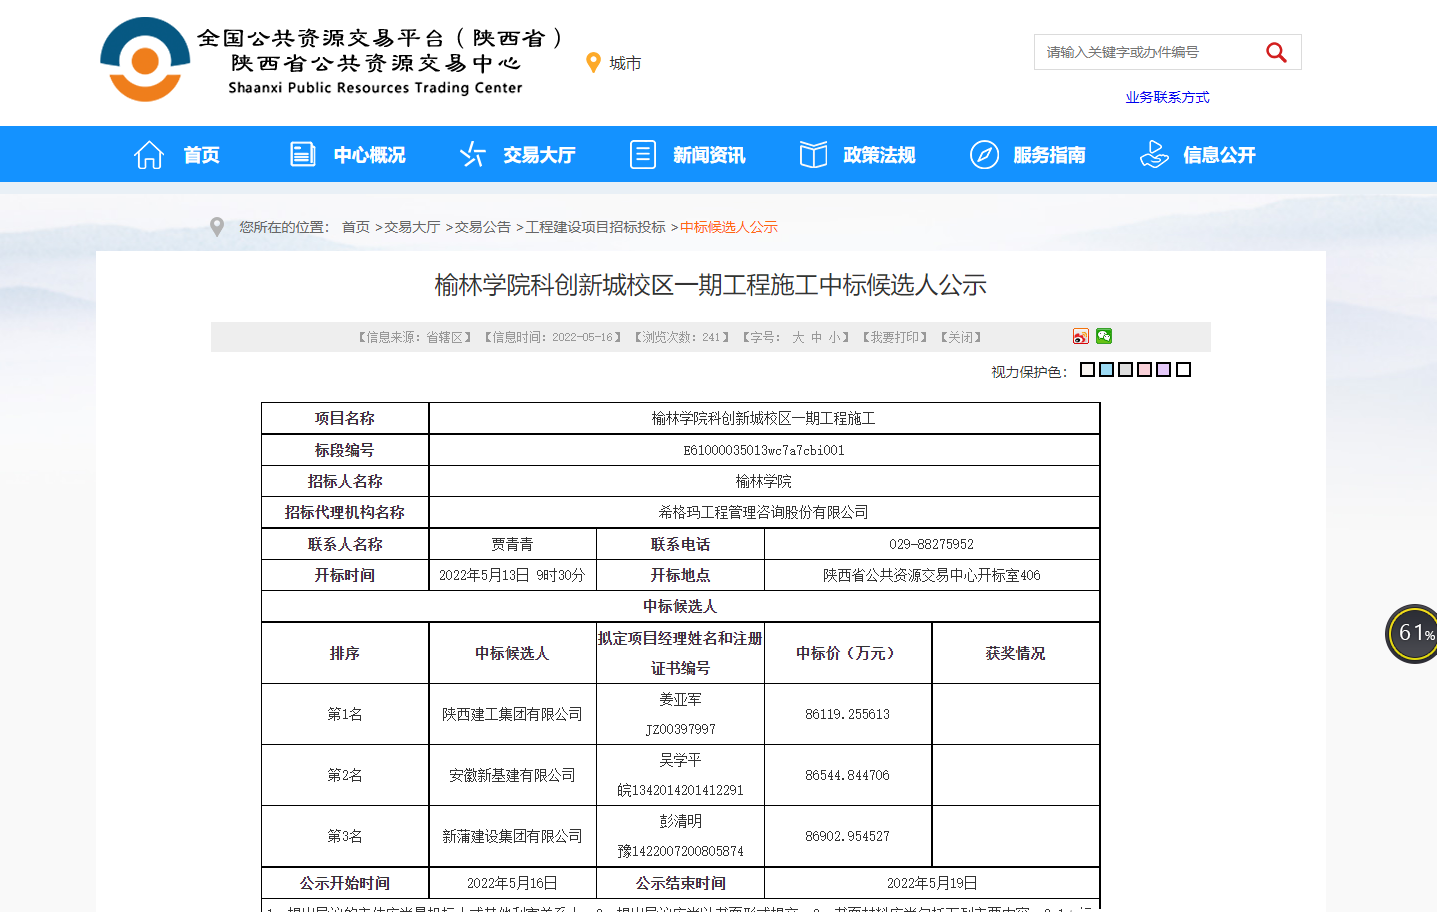Select the pink eye-protection color swatch

click(1144, 370)
